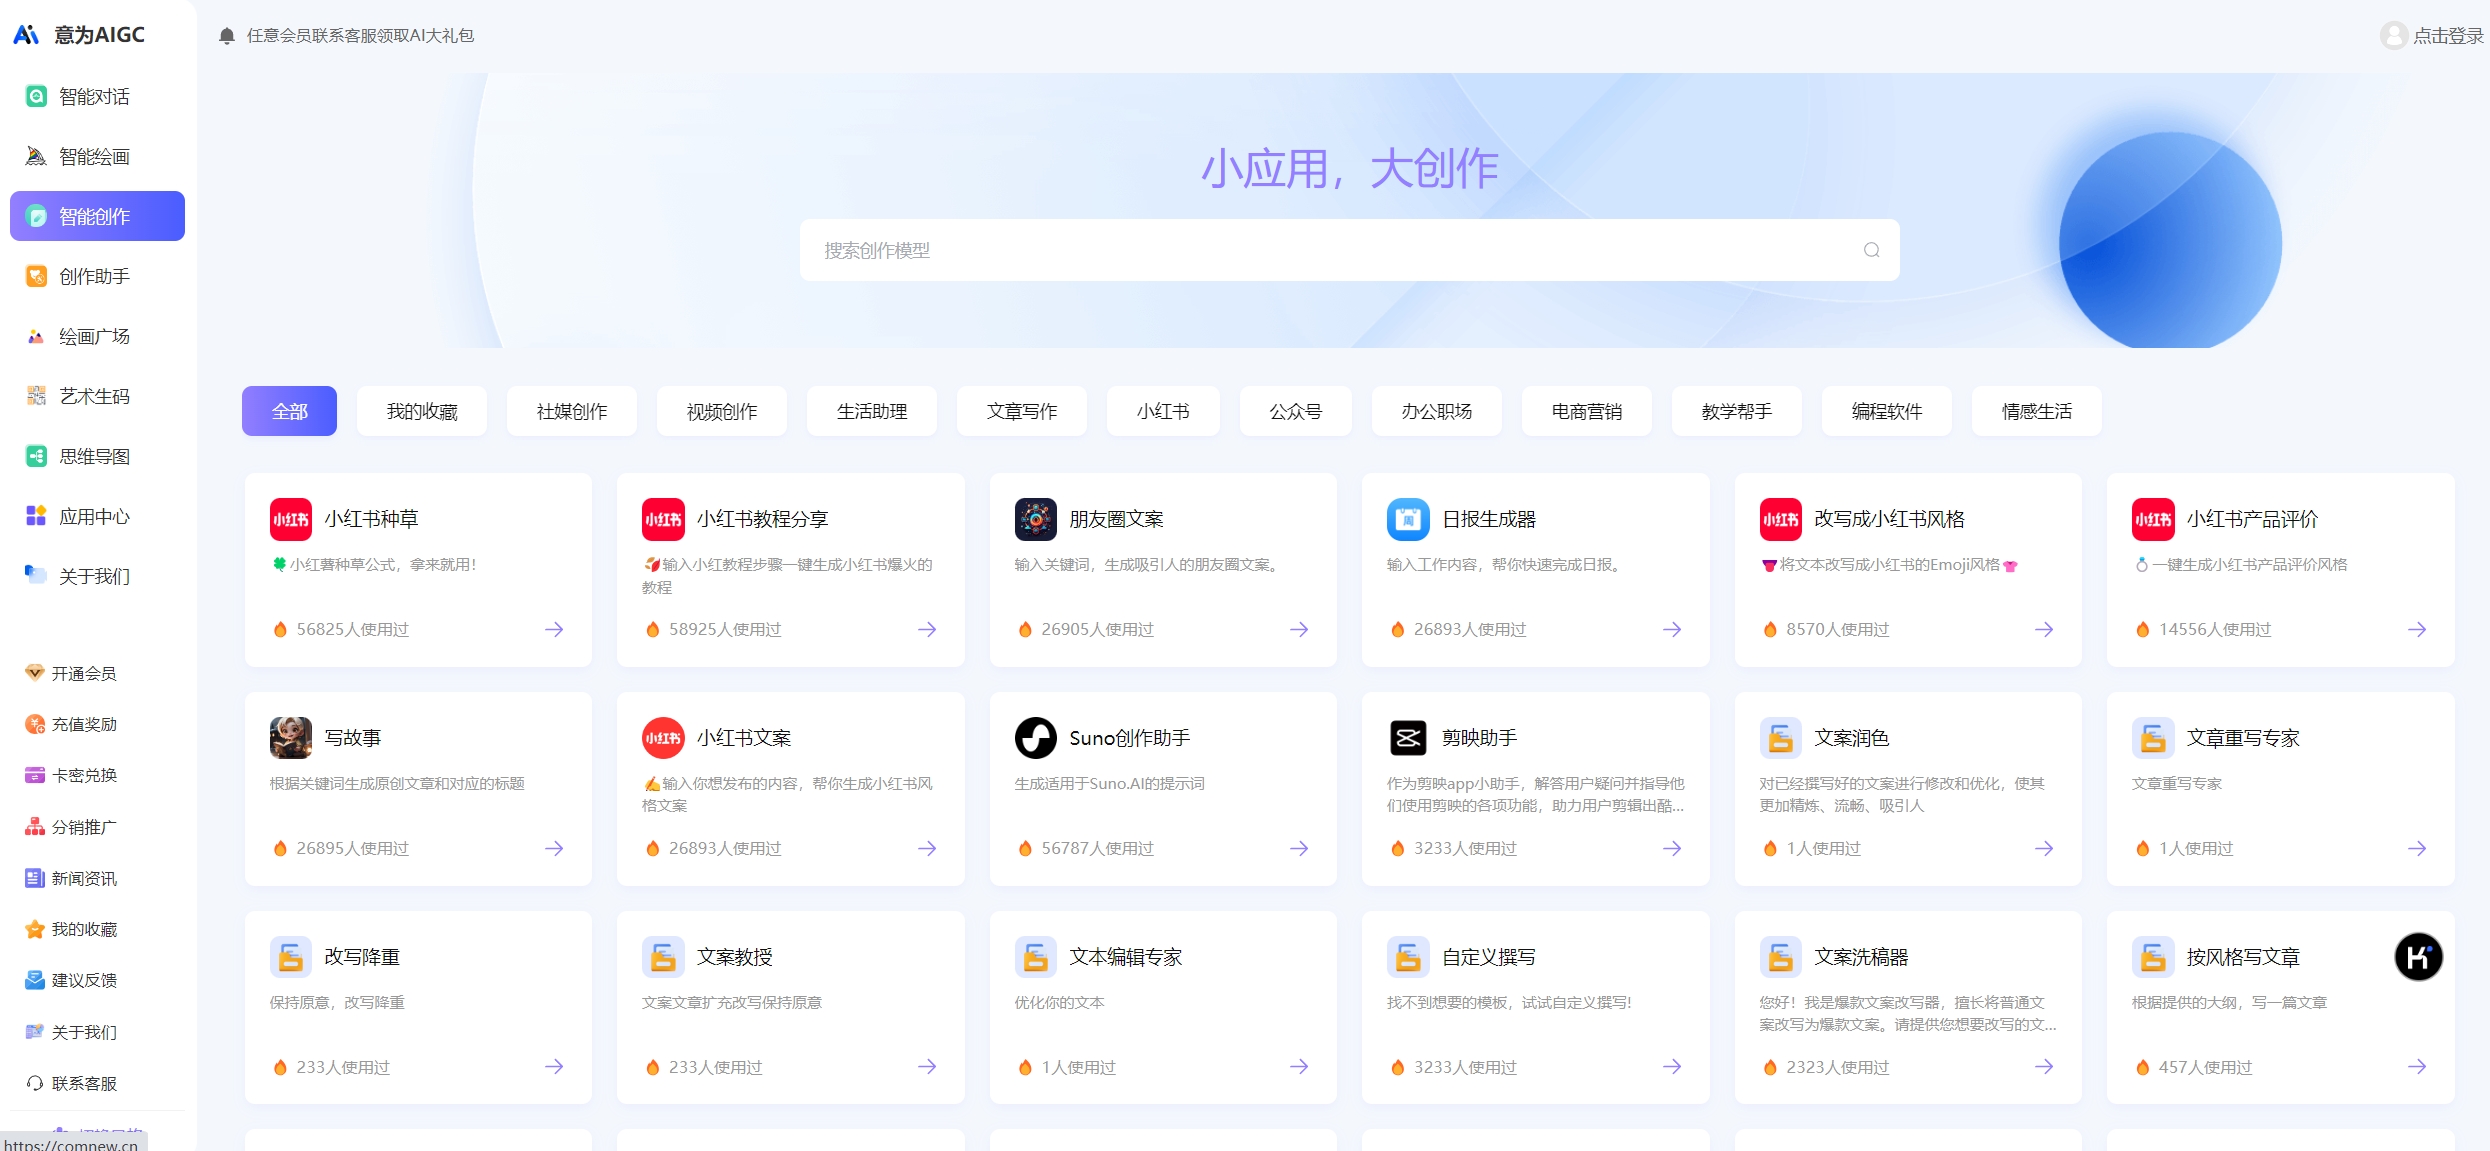The width and height of the screenshot is (2490, 1151).
Task: Click the 日报生成器 calendar icon
Action: 1407,519
